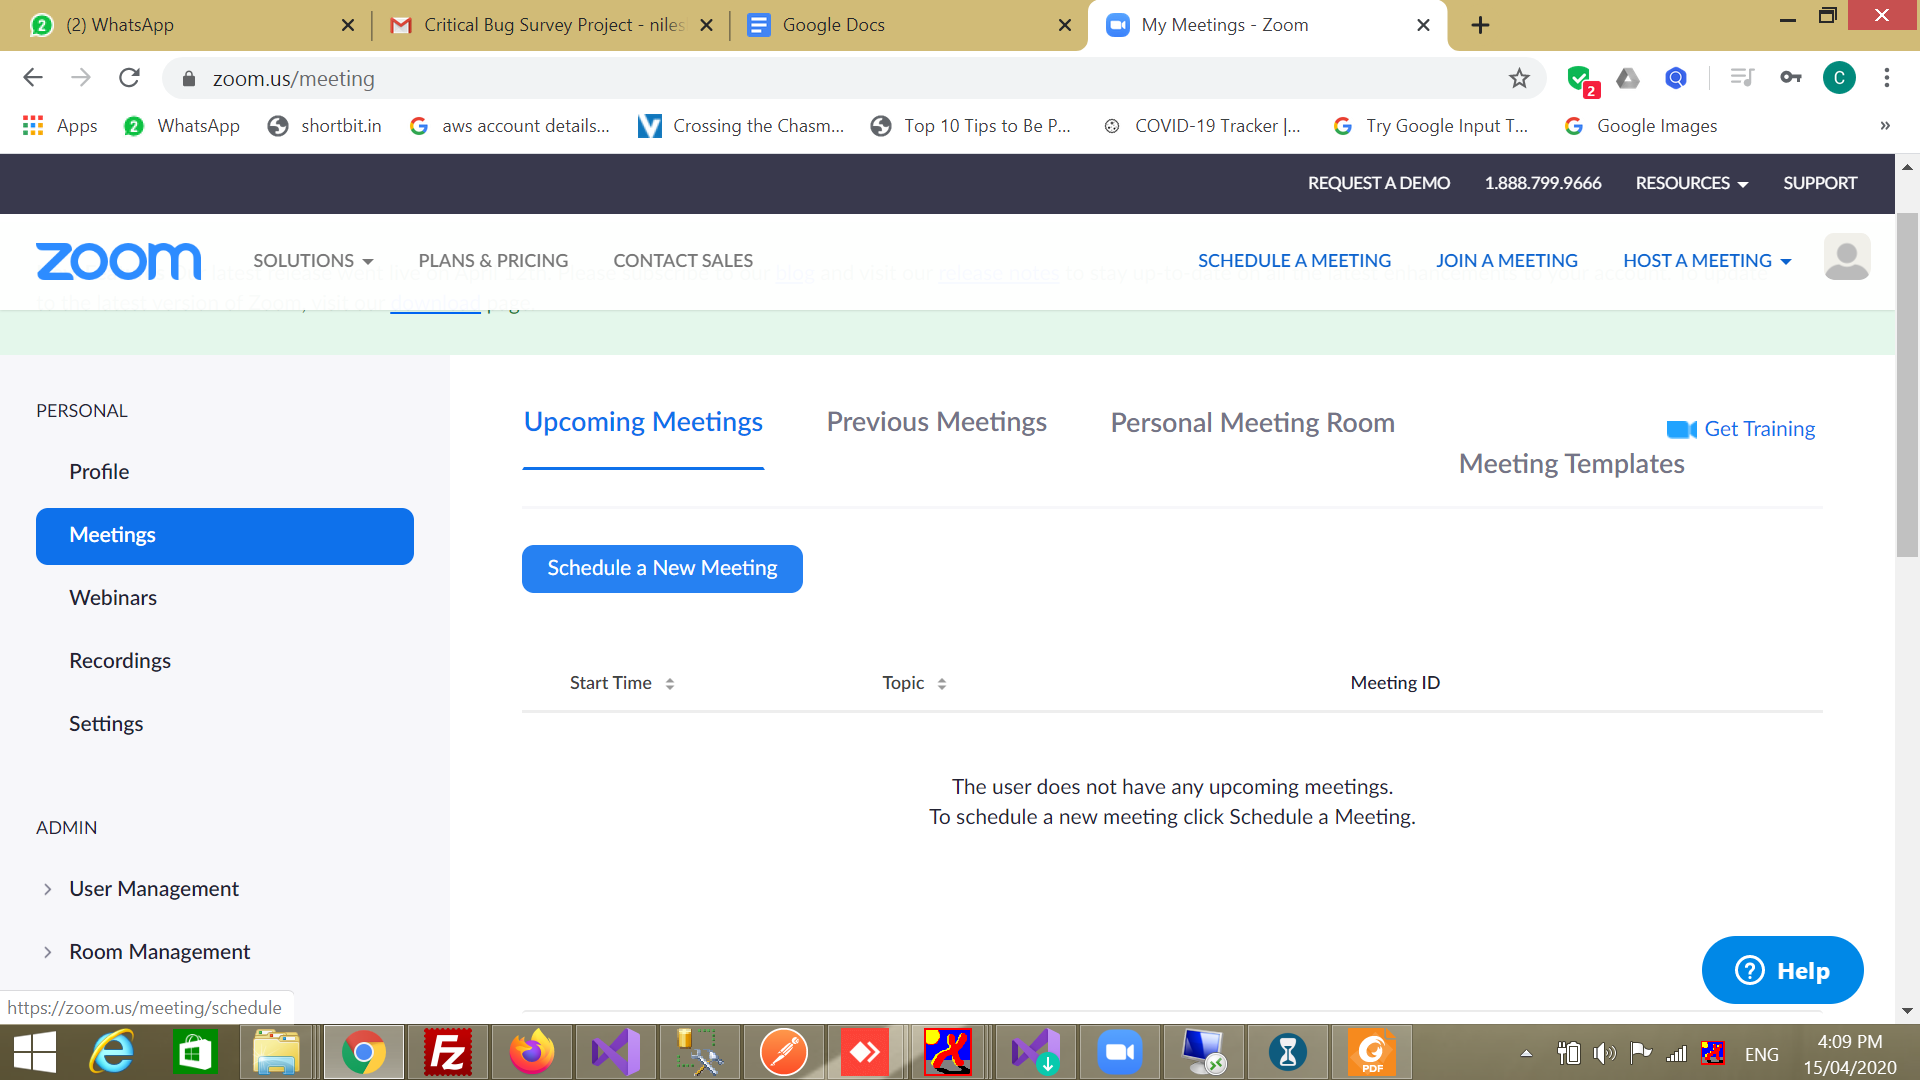Click the Get Training video camera icon

point(1681,429)
